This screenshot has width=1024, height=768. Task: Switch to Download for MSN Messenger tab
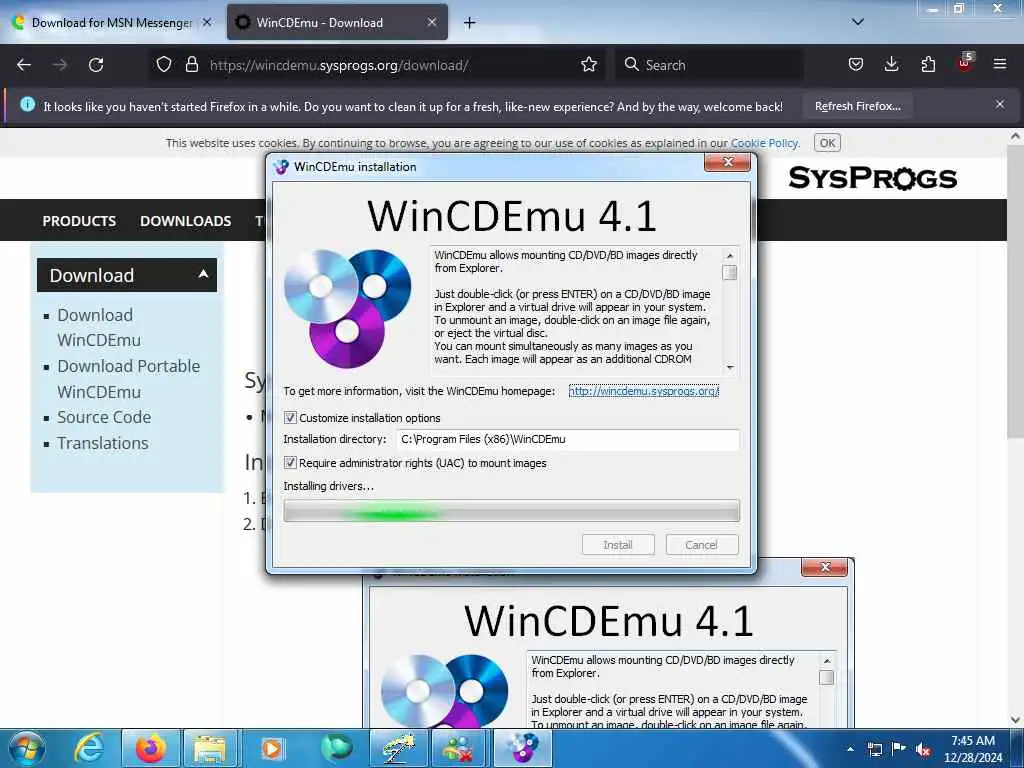pyautogui.click(x=112, y=23)
